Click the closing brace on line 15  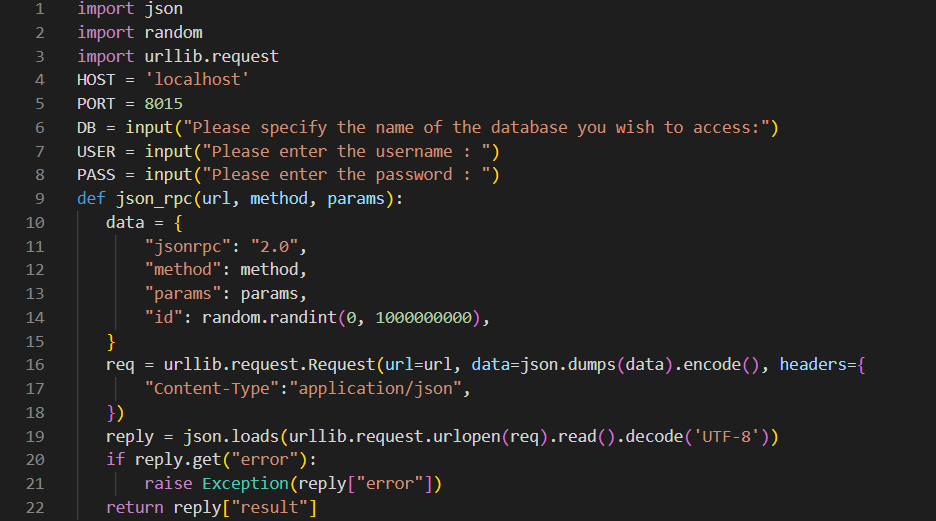(110, 341)
